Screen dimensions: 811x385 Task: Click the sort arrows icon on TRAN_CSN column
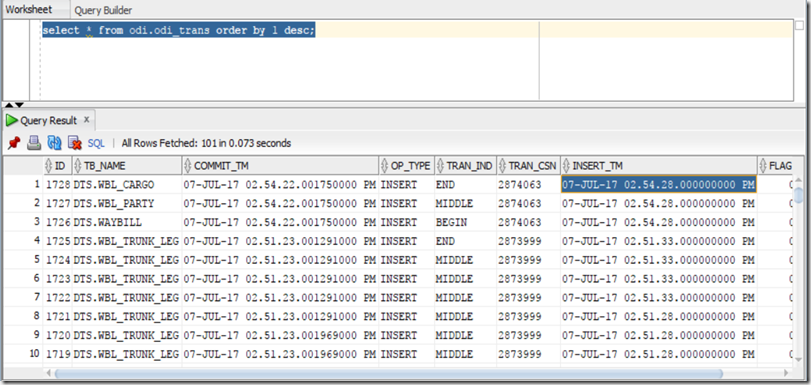pos(503,166)
